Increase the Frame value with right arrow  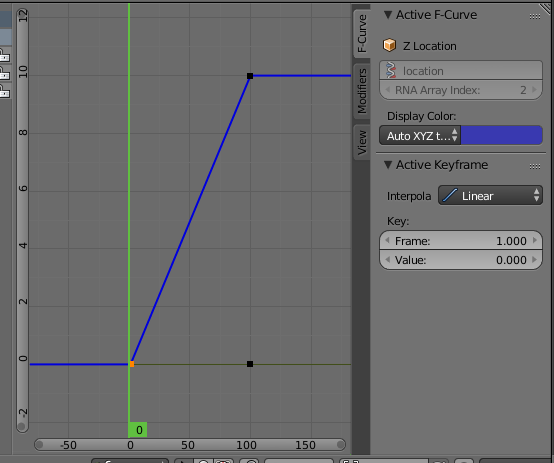535,240
